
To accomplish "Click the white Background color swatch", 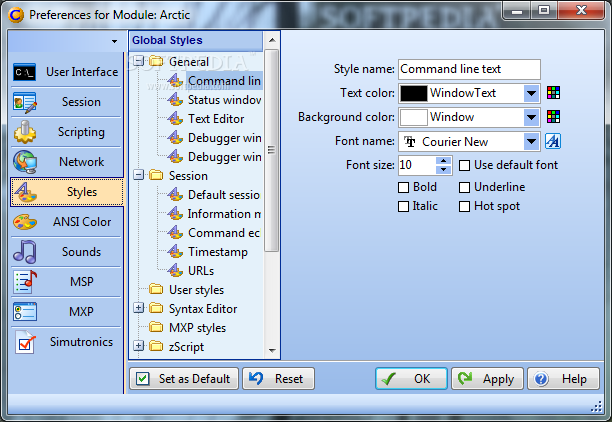I will click(414, 118).
